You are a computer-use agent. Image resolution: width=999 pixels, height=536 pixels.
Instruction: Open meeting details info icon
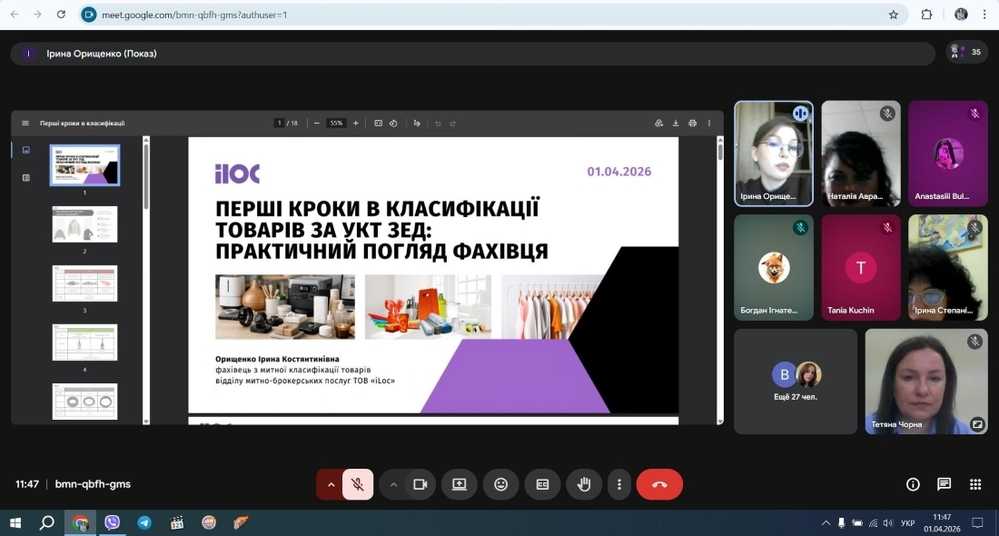tap(912, 484)
